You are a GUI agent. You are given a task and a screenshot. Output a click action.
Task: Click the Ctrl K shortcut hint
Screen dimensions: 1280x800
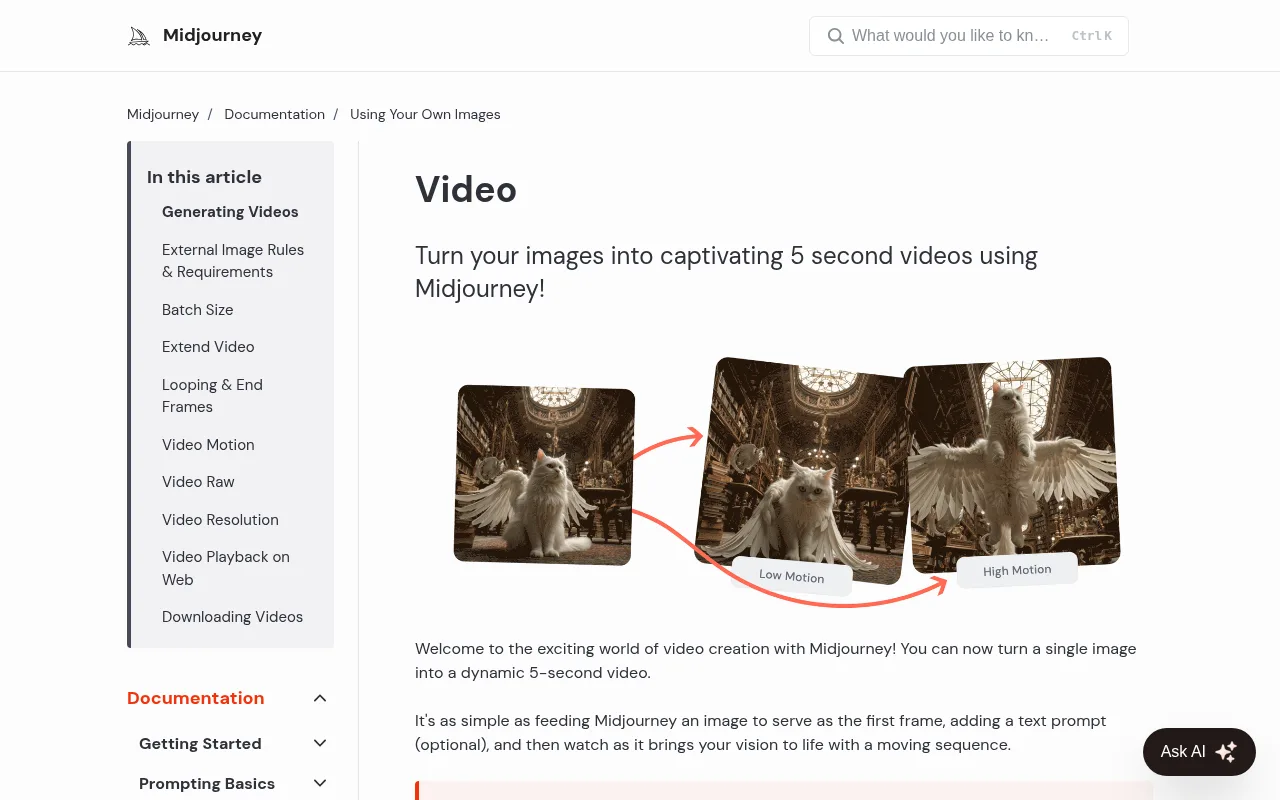coord(1091,36)
